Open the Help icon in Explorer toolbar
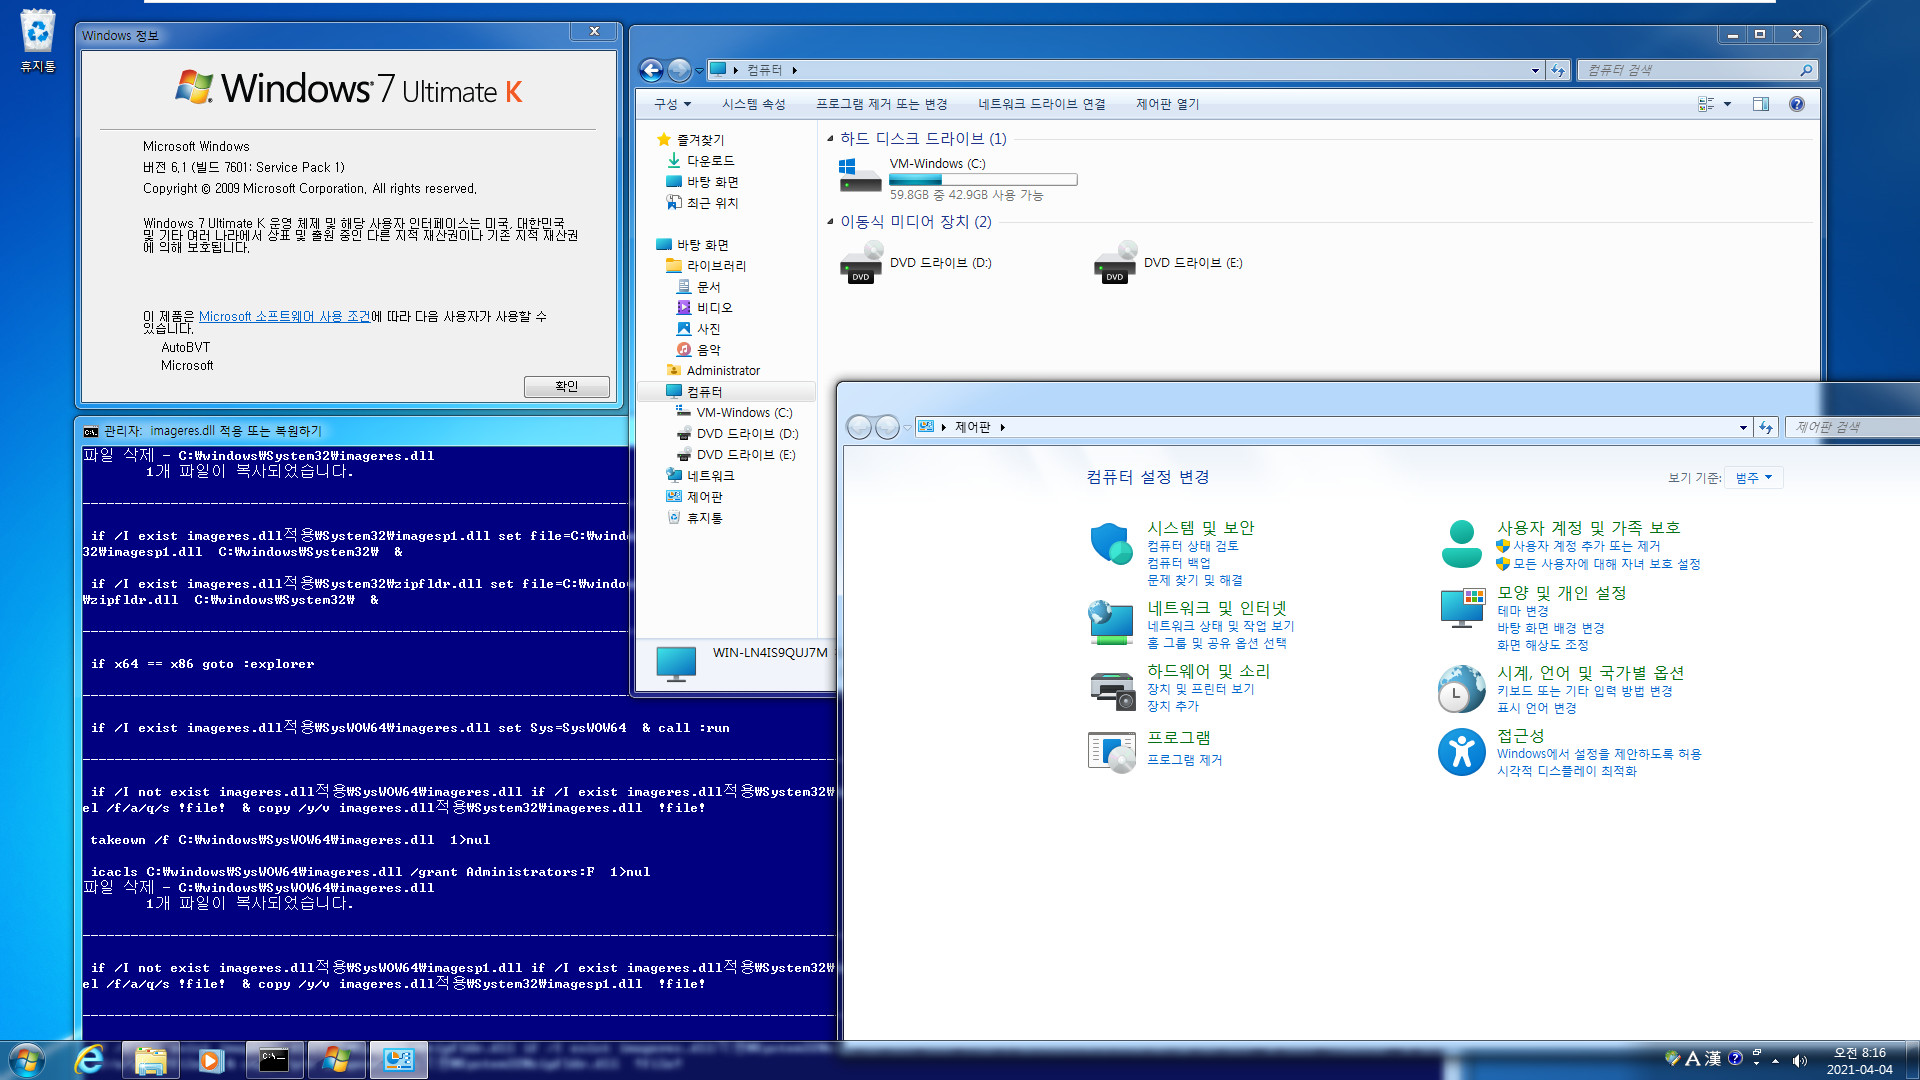 1797,104
